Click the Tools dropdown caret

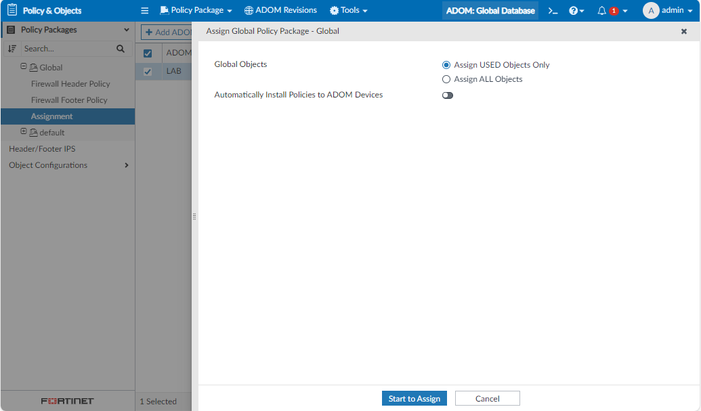pyautogui.click(x=365, y=11)
